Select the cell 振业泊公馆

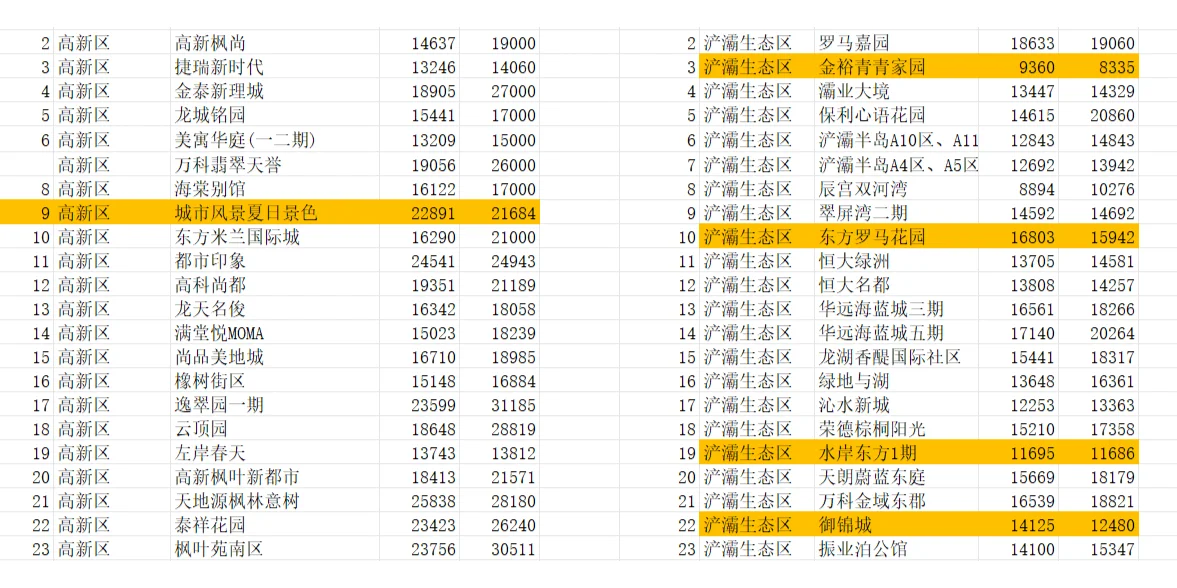[x=896, y=549]
